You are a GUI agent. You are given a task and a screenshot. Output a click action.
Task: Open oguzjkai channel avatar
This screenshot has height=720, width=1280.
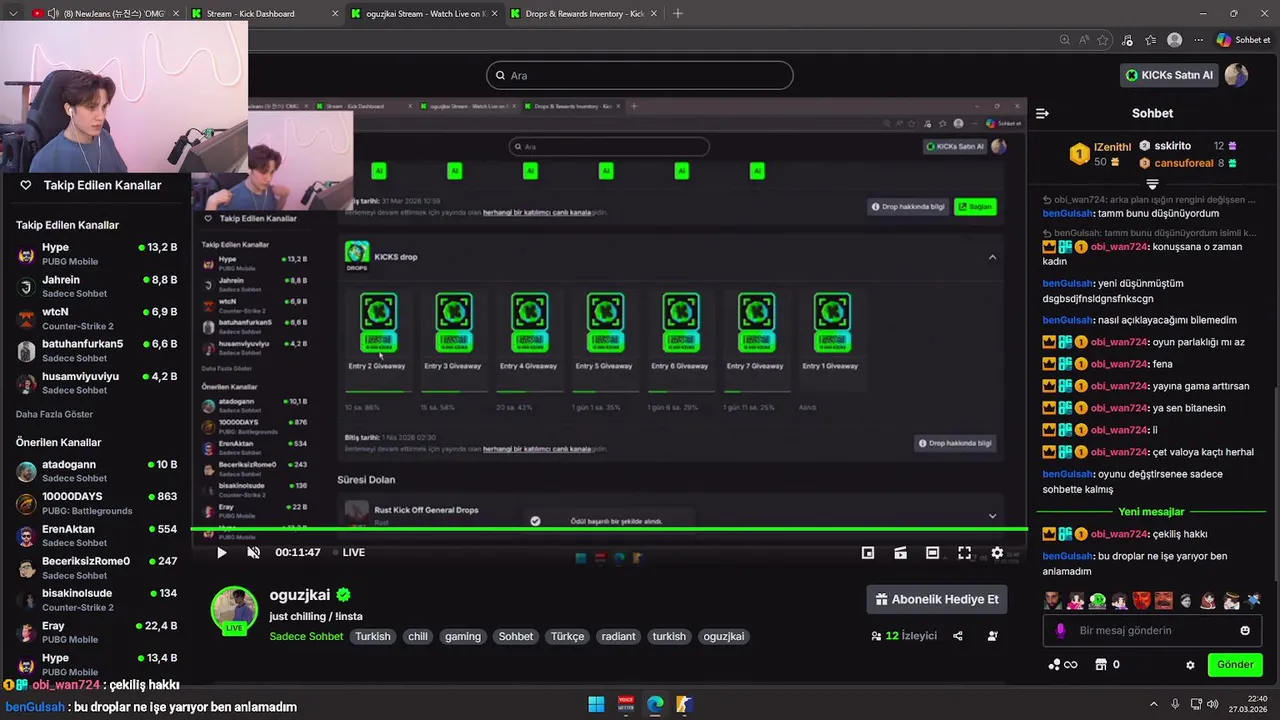[x=234, y=610]
